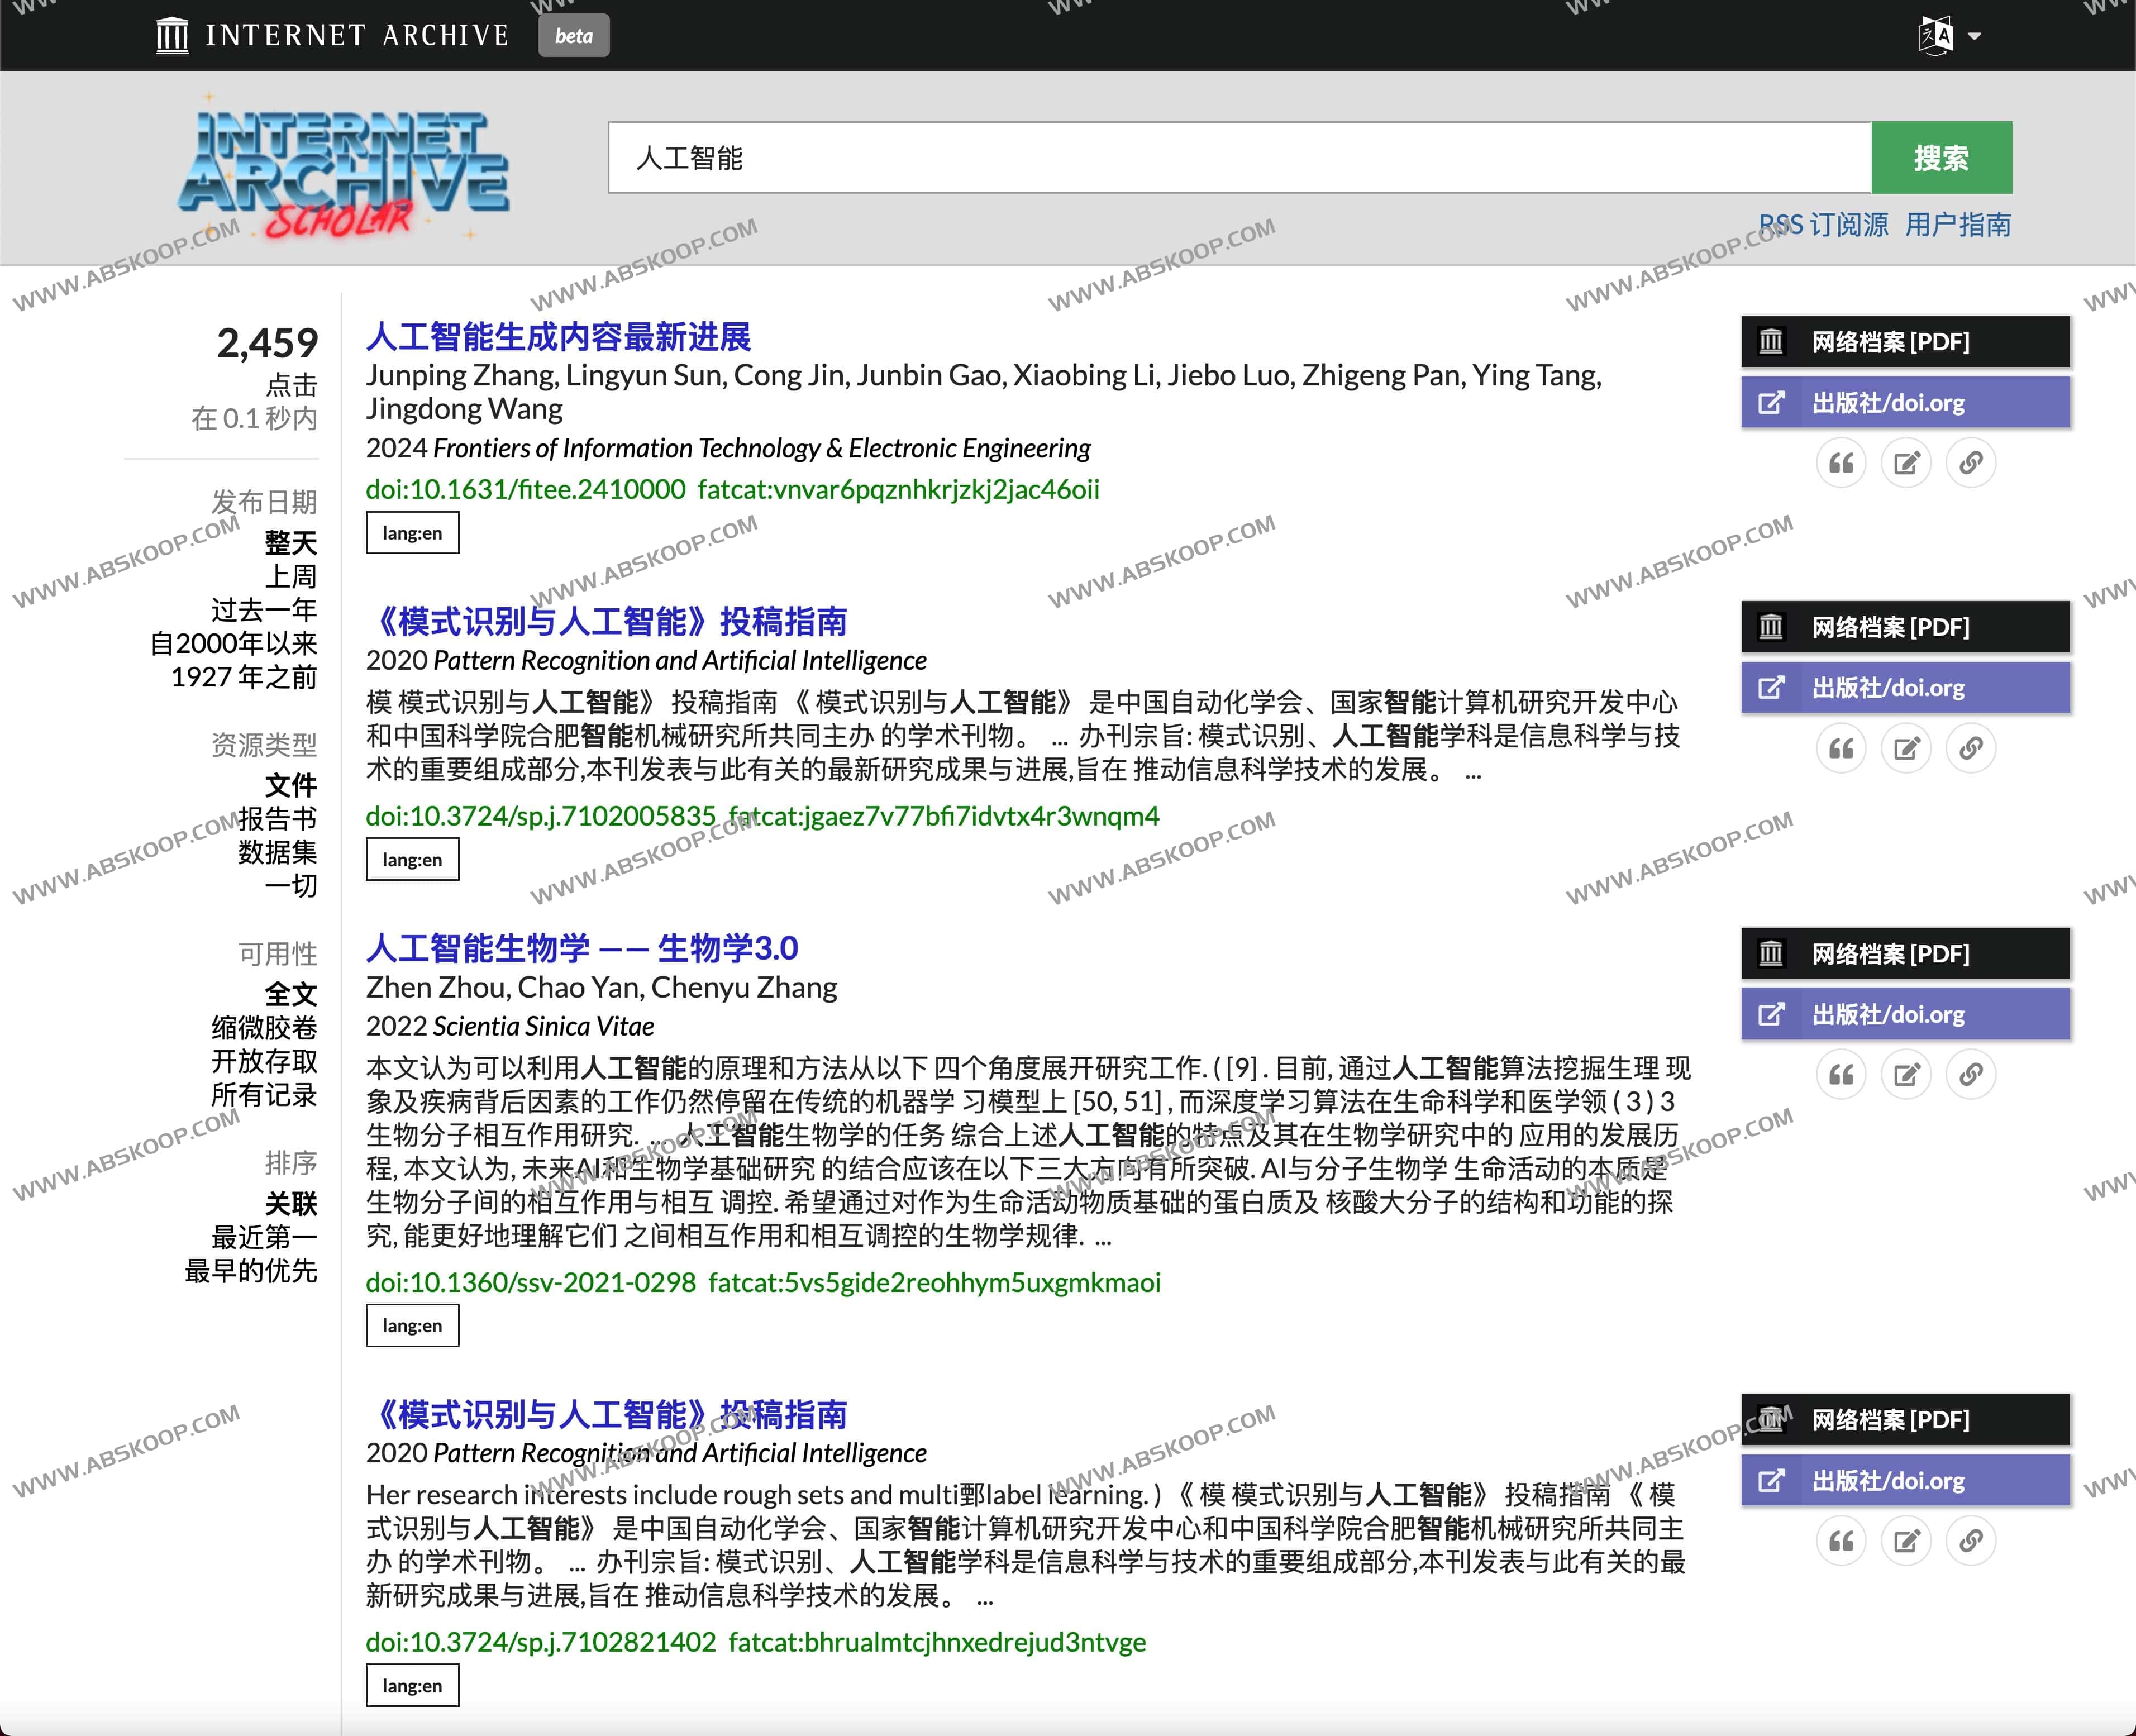Click the translate language icon at top right
This screenshot has width=2136, height=1736.
coord(1937,35)
